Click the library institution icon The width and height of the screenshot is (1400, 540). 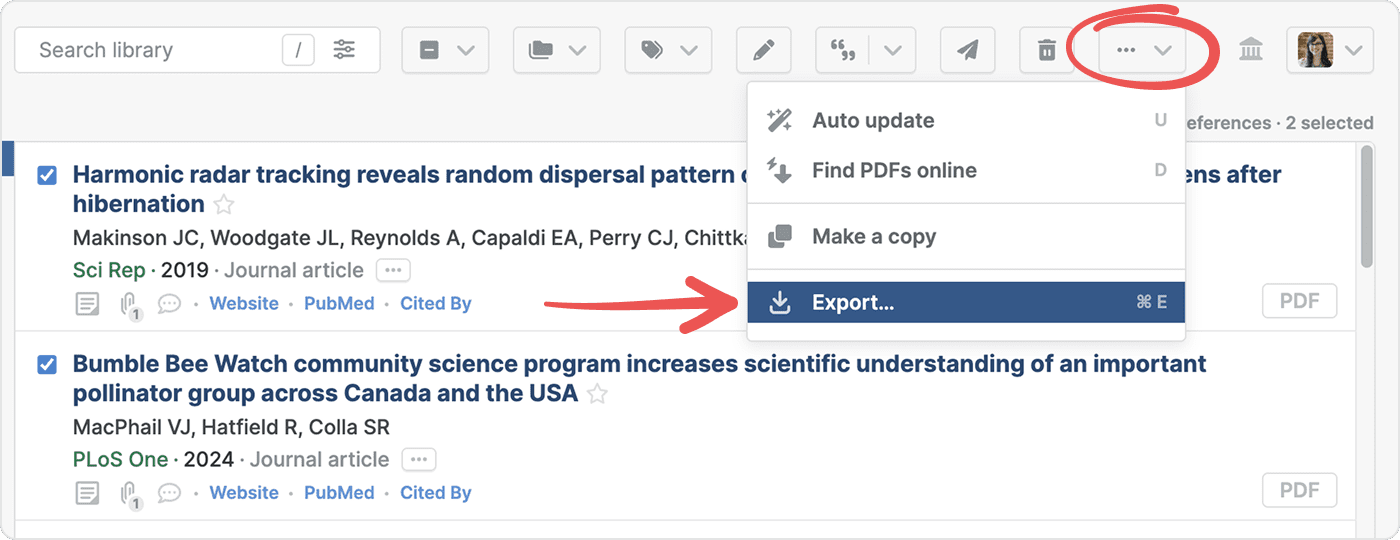1251,50
